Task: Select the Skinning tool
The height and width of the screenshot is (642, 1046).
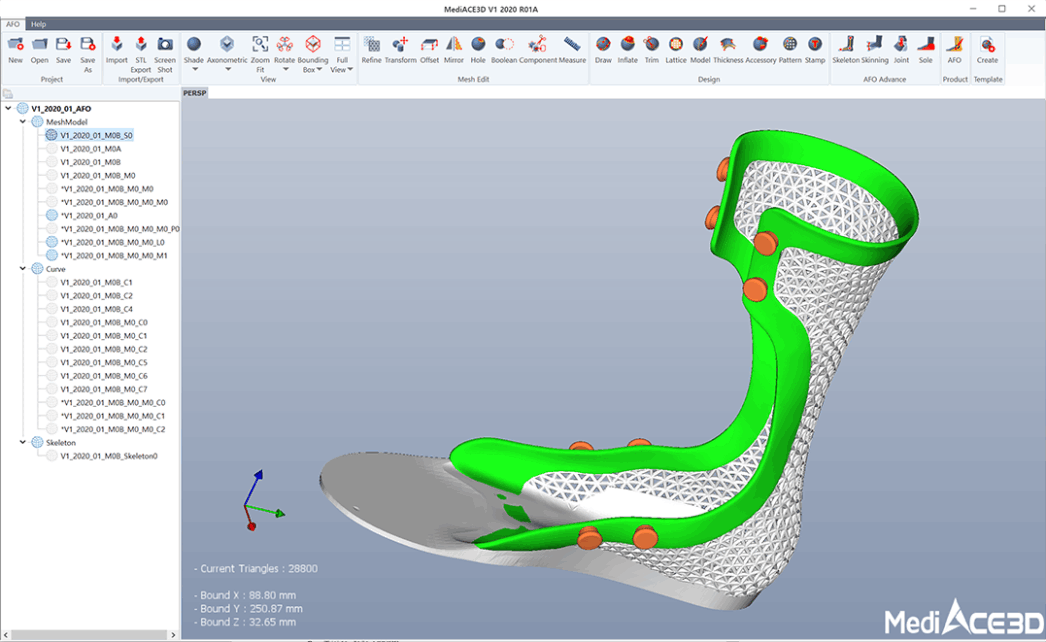Action: [875, 45]
